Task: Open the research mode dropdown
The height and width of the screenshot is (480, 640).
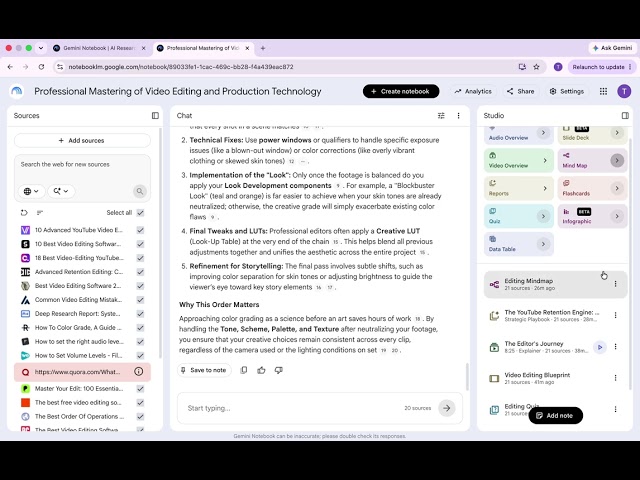Action: [61, 191]
